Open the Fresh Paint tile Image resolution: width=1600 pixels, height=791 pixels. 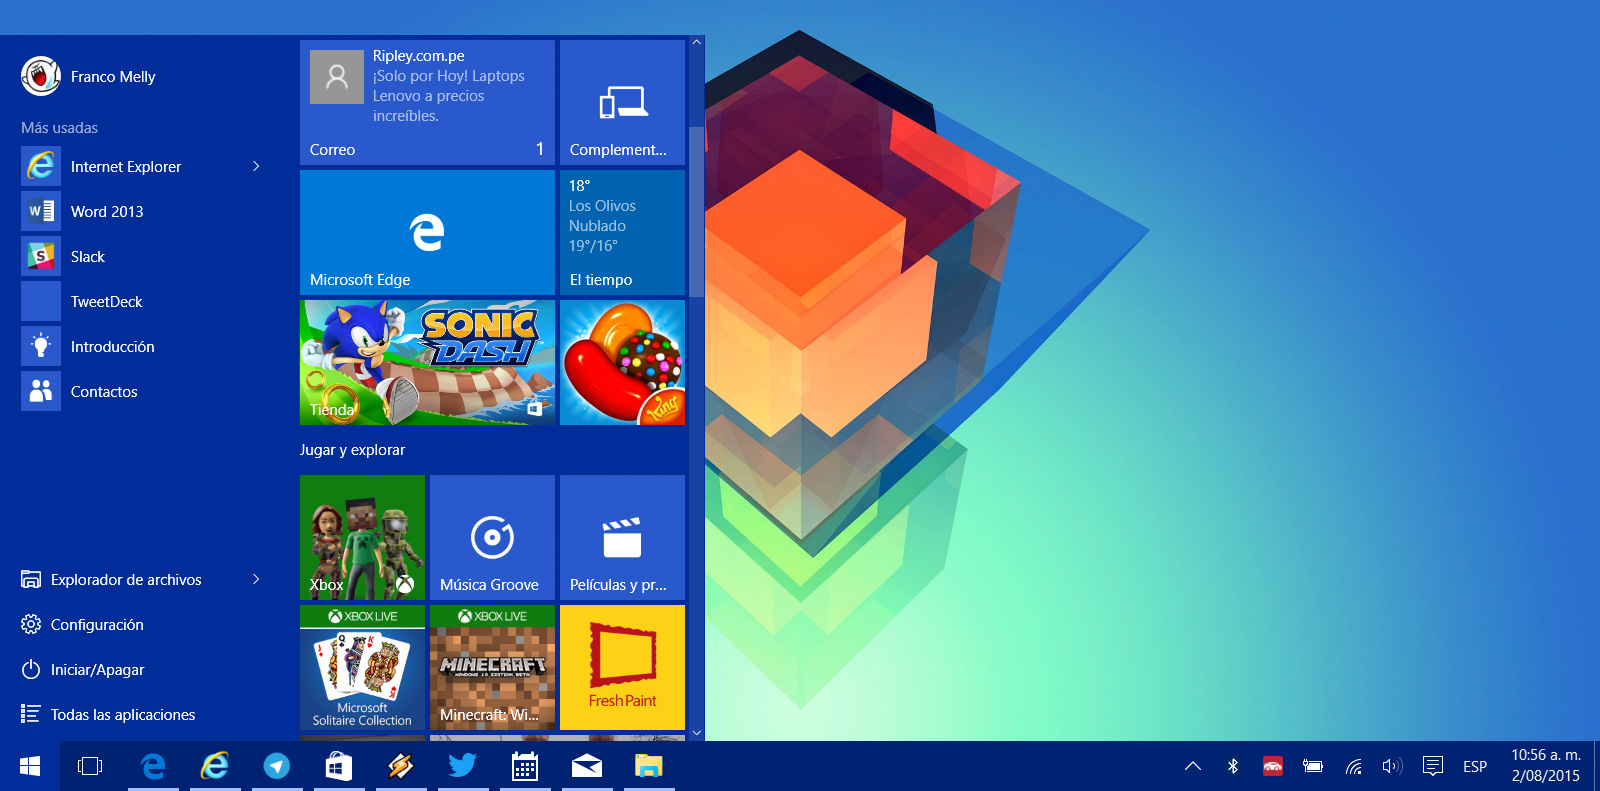tap(622, 667)
